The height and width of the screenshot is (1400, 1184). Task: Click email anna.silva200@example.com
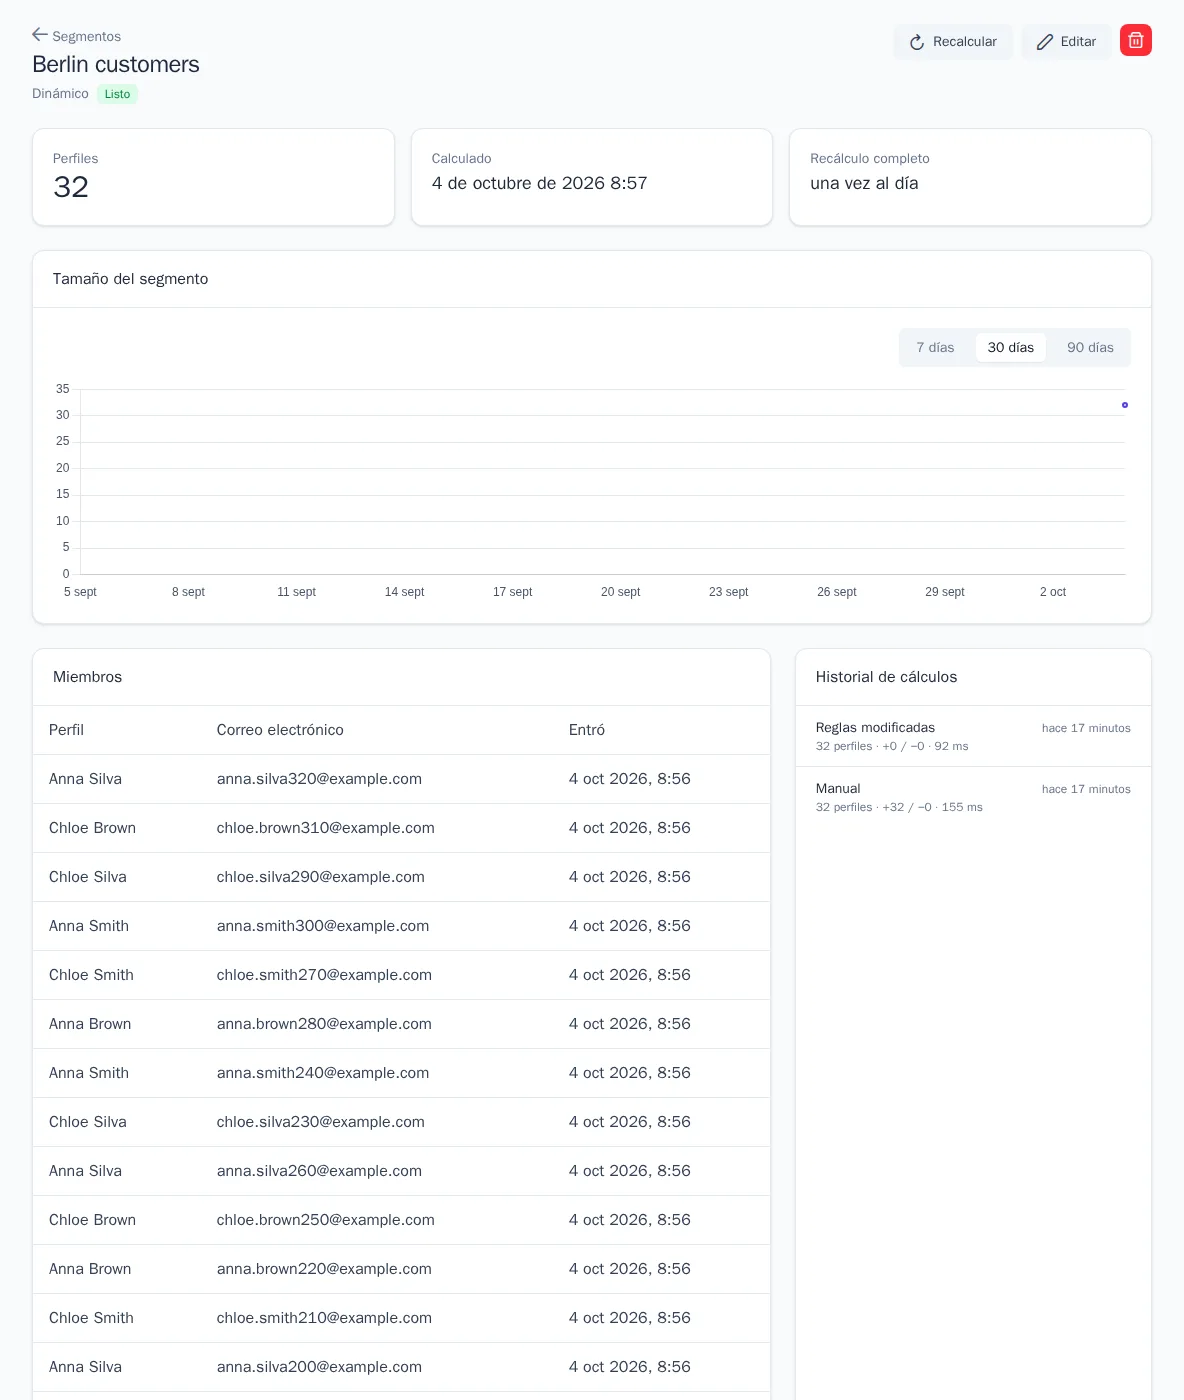[x=319, y=1367]
